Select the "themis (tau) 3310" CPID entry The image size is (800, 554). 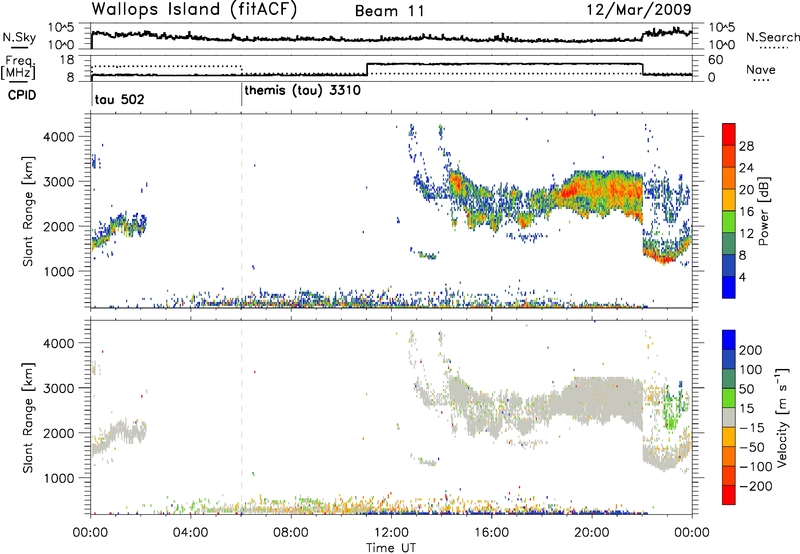click(x=303, y=91)
